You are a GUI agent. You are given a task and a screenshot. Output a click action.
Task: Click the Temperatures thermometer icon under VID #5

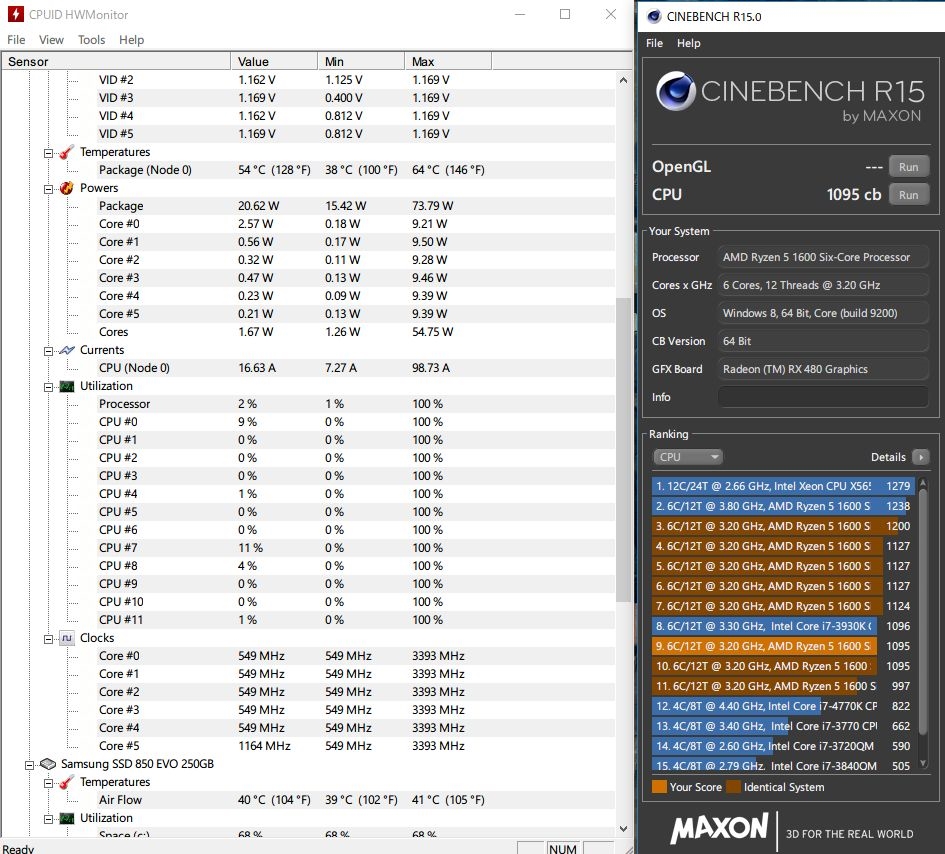coord(67,152)
